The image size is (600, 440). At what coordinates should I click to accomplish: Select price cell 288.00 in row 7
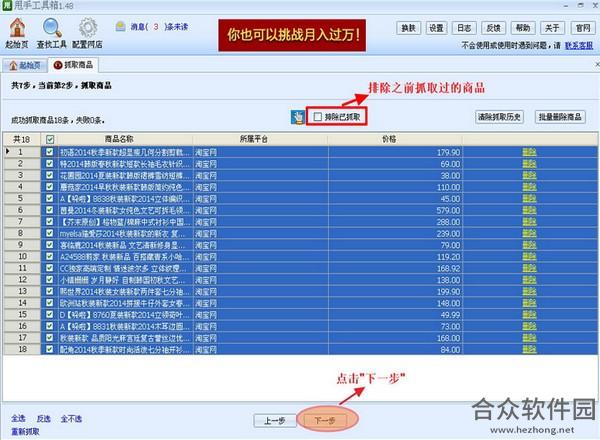395,222
